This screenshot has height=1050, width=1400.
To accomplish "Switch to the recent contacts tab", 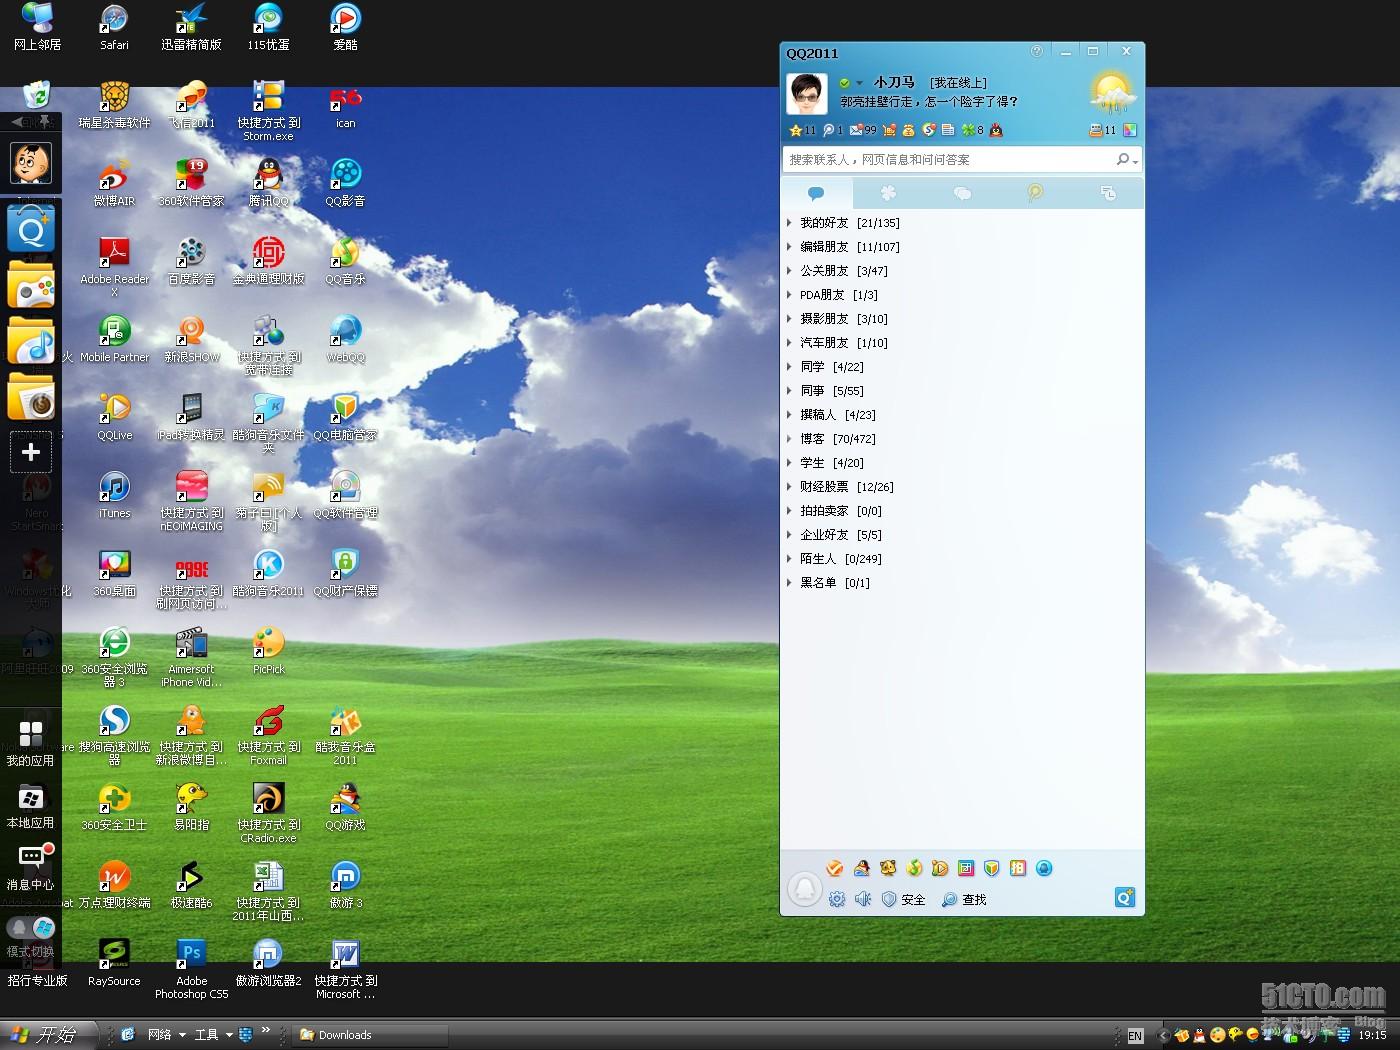I will pos(1108,193).
